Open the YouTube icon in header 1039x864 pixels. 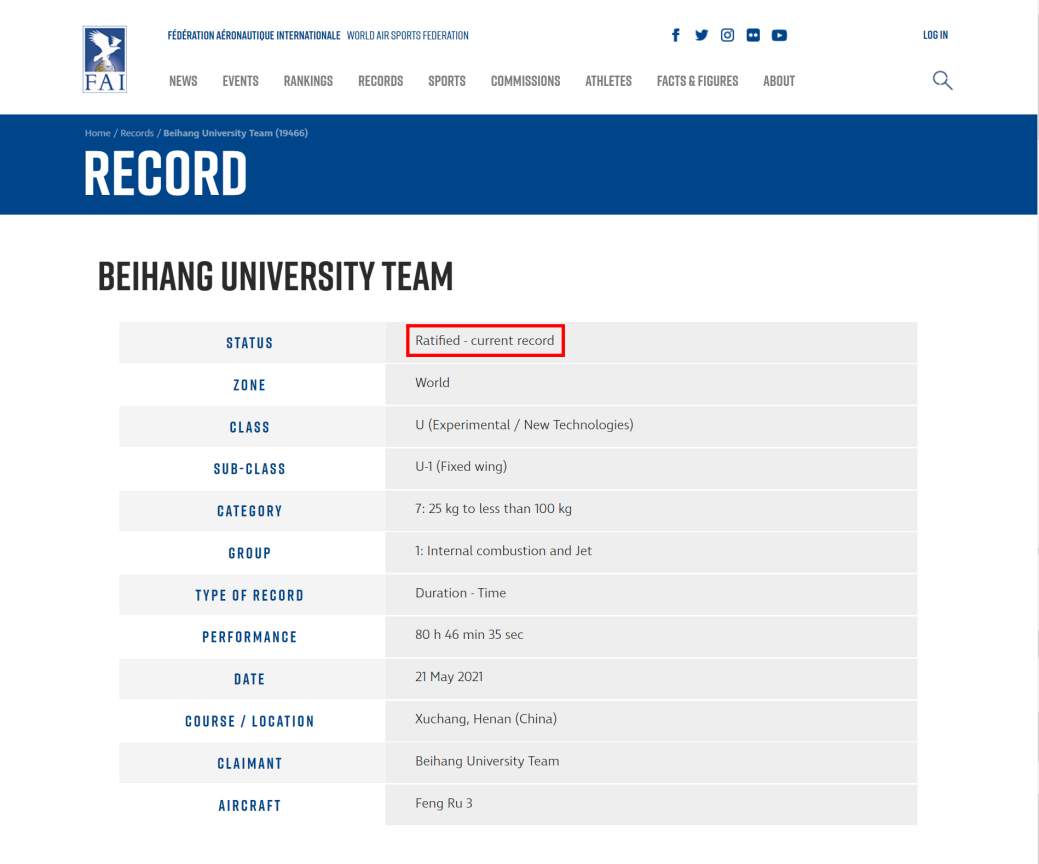[x=779, y=35]
